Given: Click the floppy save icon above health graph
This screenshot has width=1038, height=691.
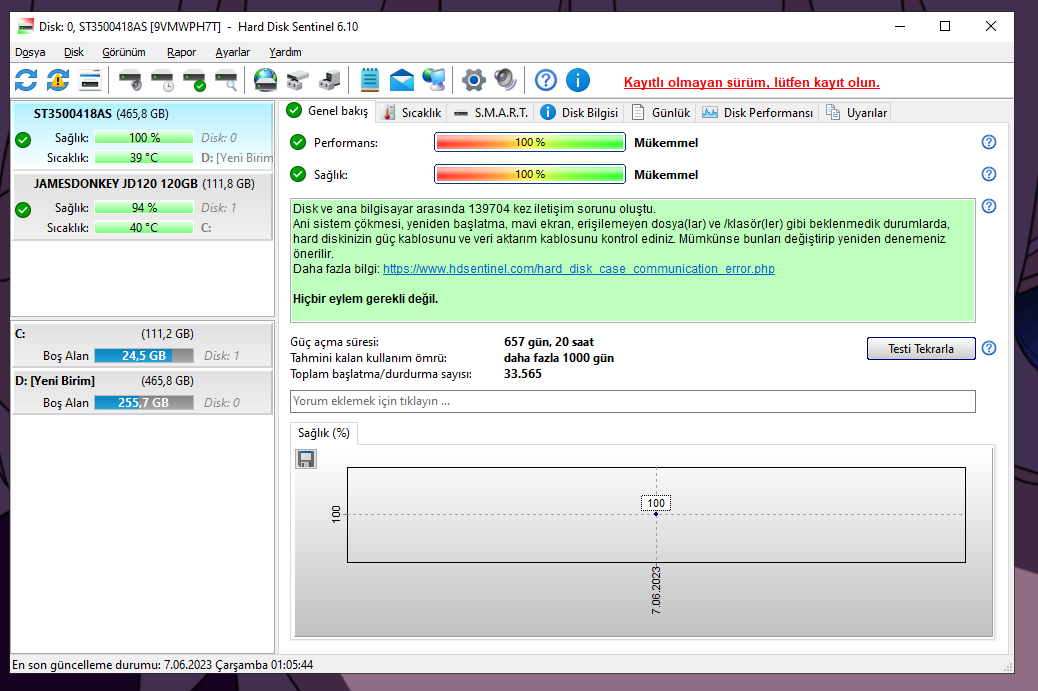Looking at the screenshot, I should pyautogui.click(x=306, y=459).
